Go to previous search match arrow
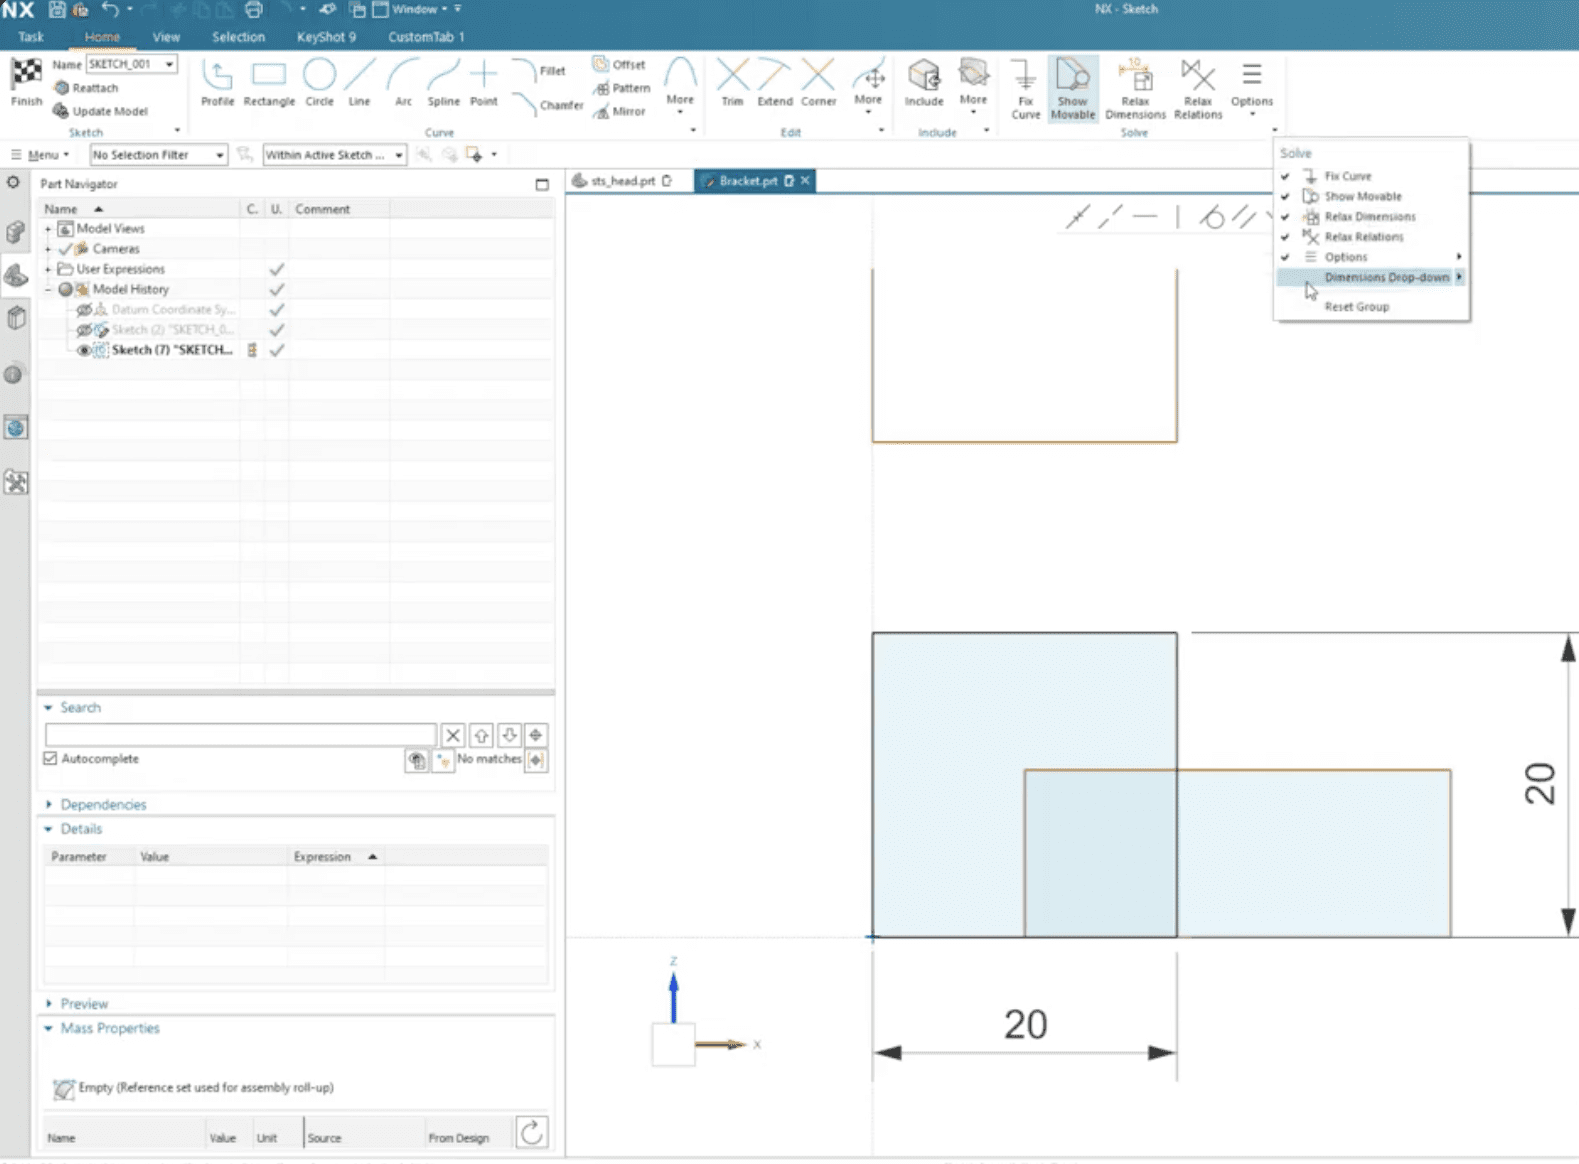The width and height of the screenshot is (1579, 1164). pos(481,735)
